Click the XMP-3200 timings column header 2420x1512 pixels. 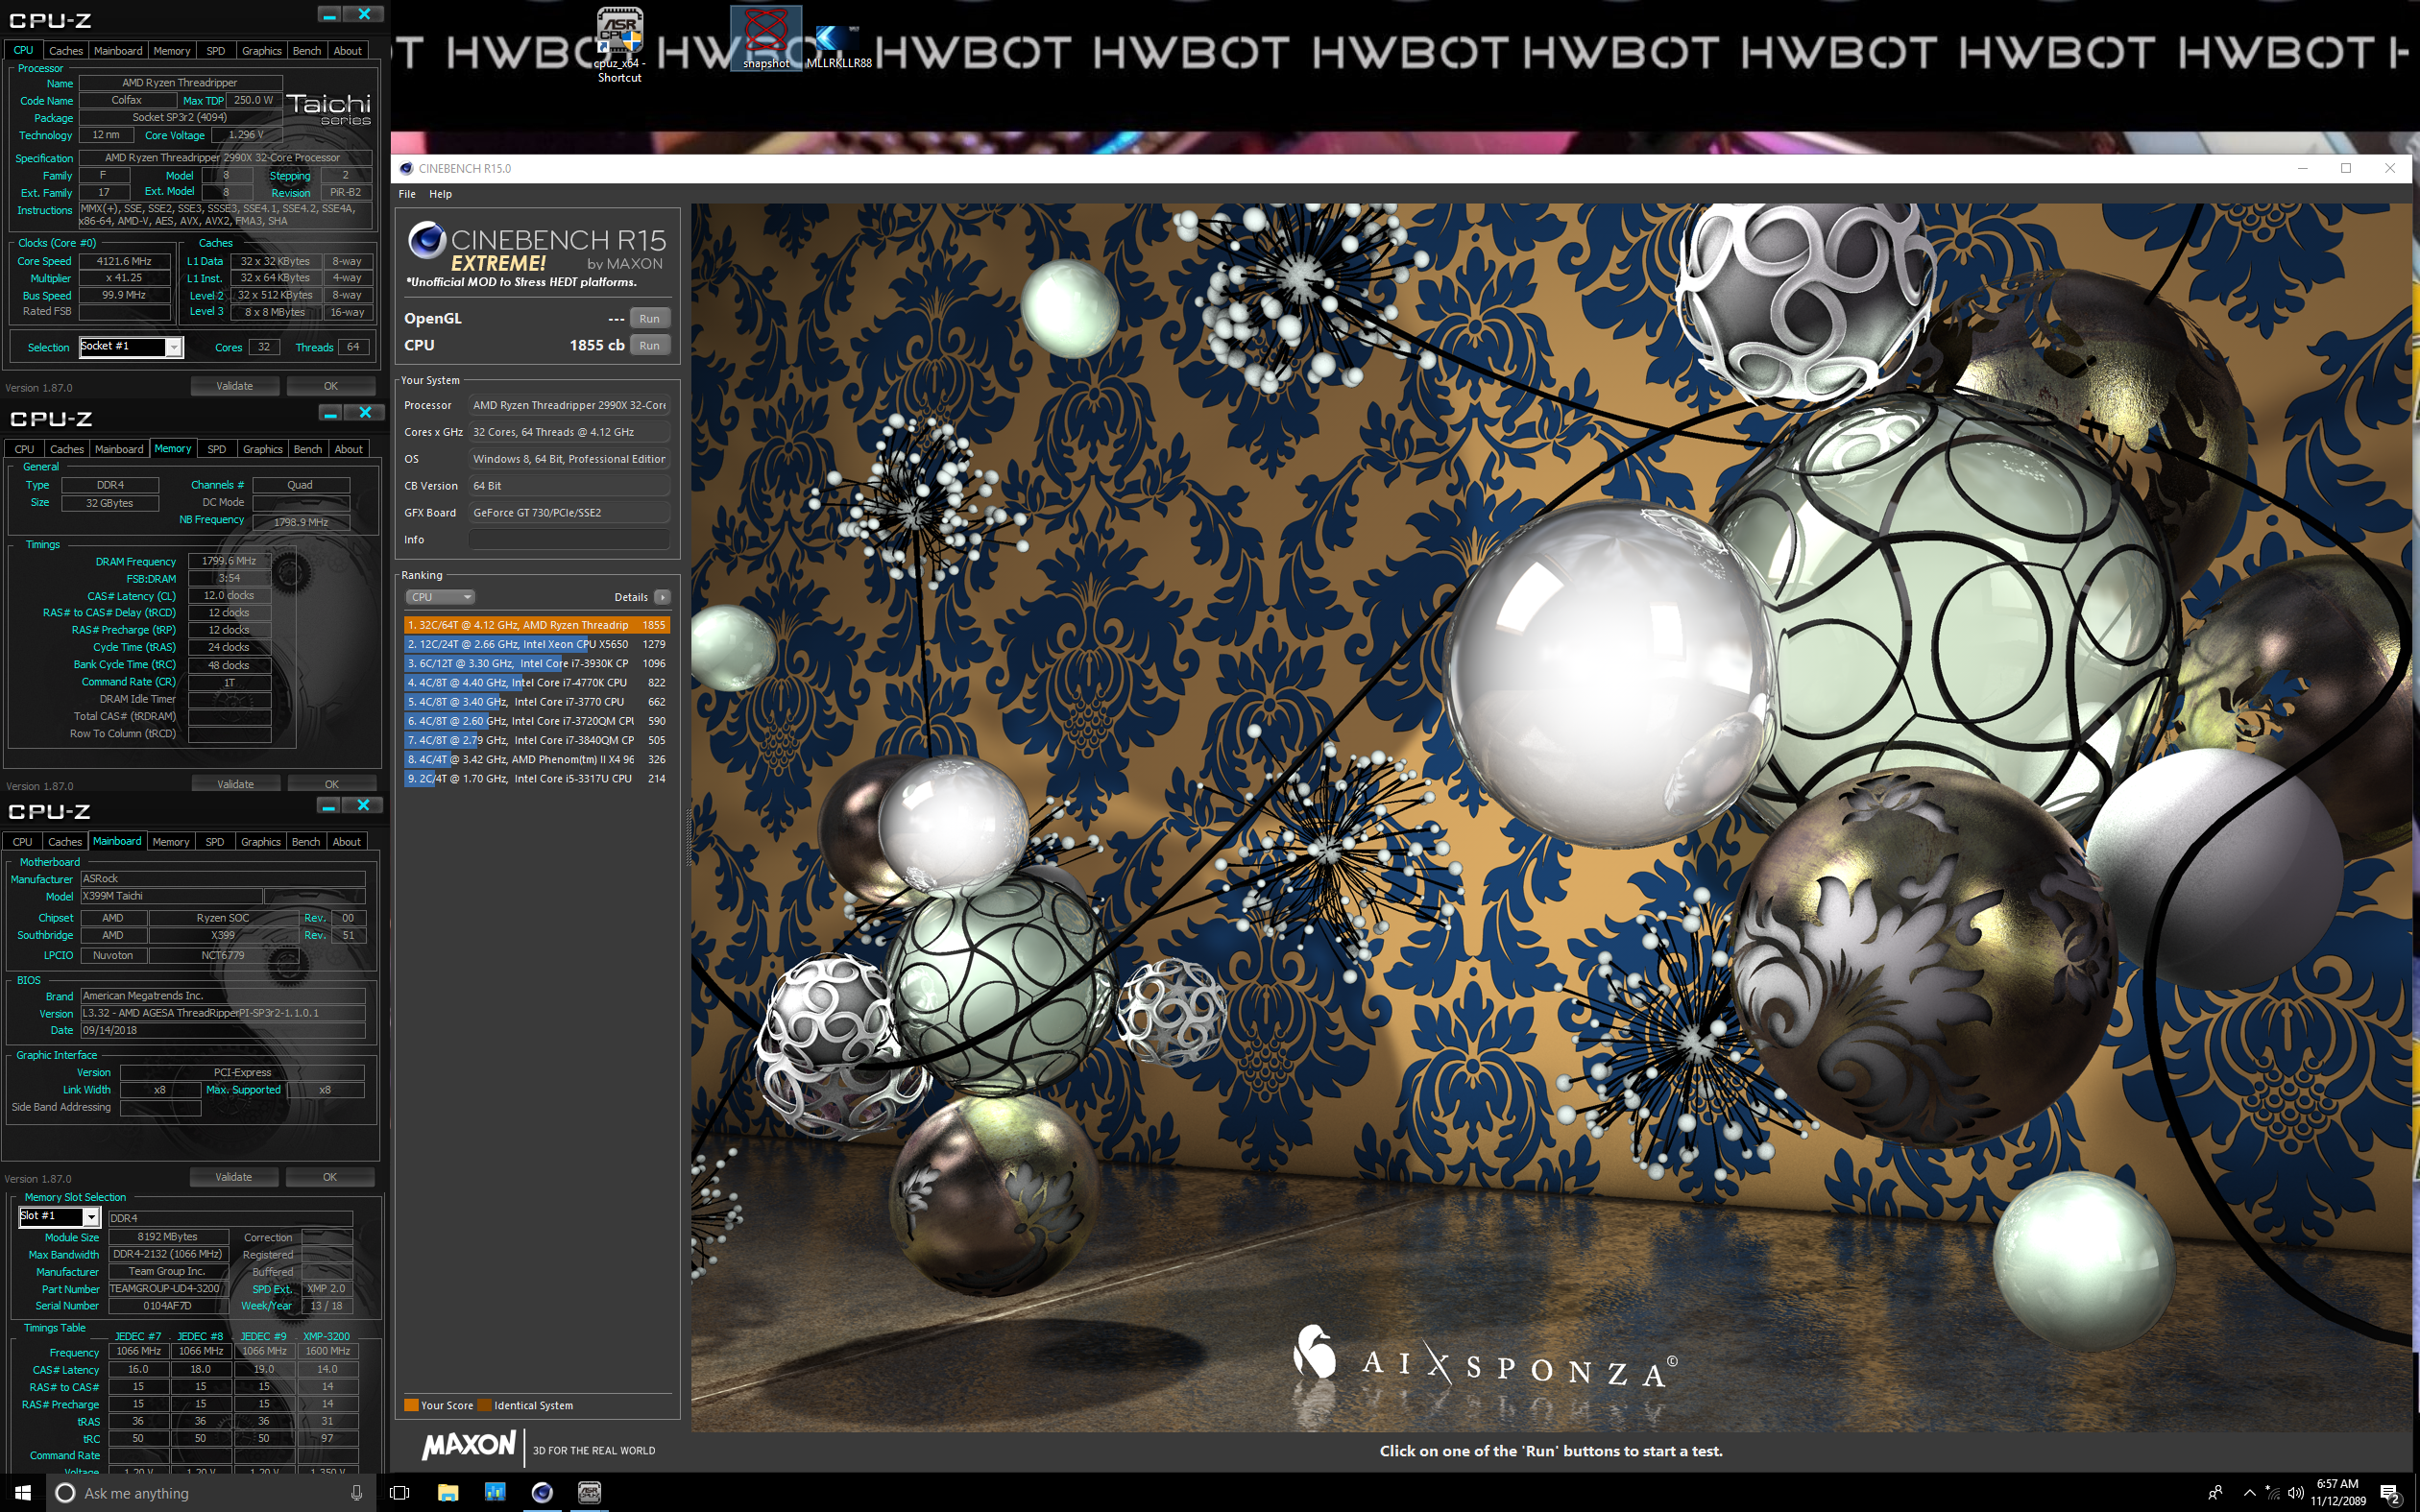pyautogui.click(x=327, y=1336)
